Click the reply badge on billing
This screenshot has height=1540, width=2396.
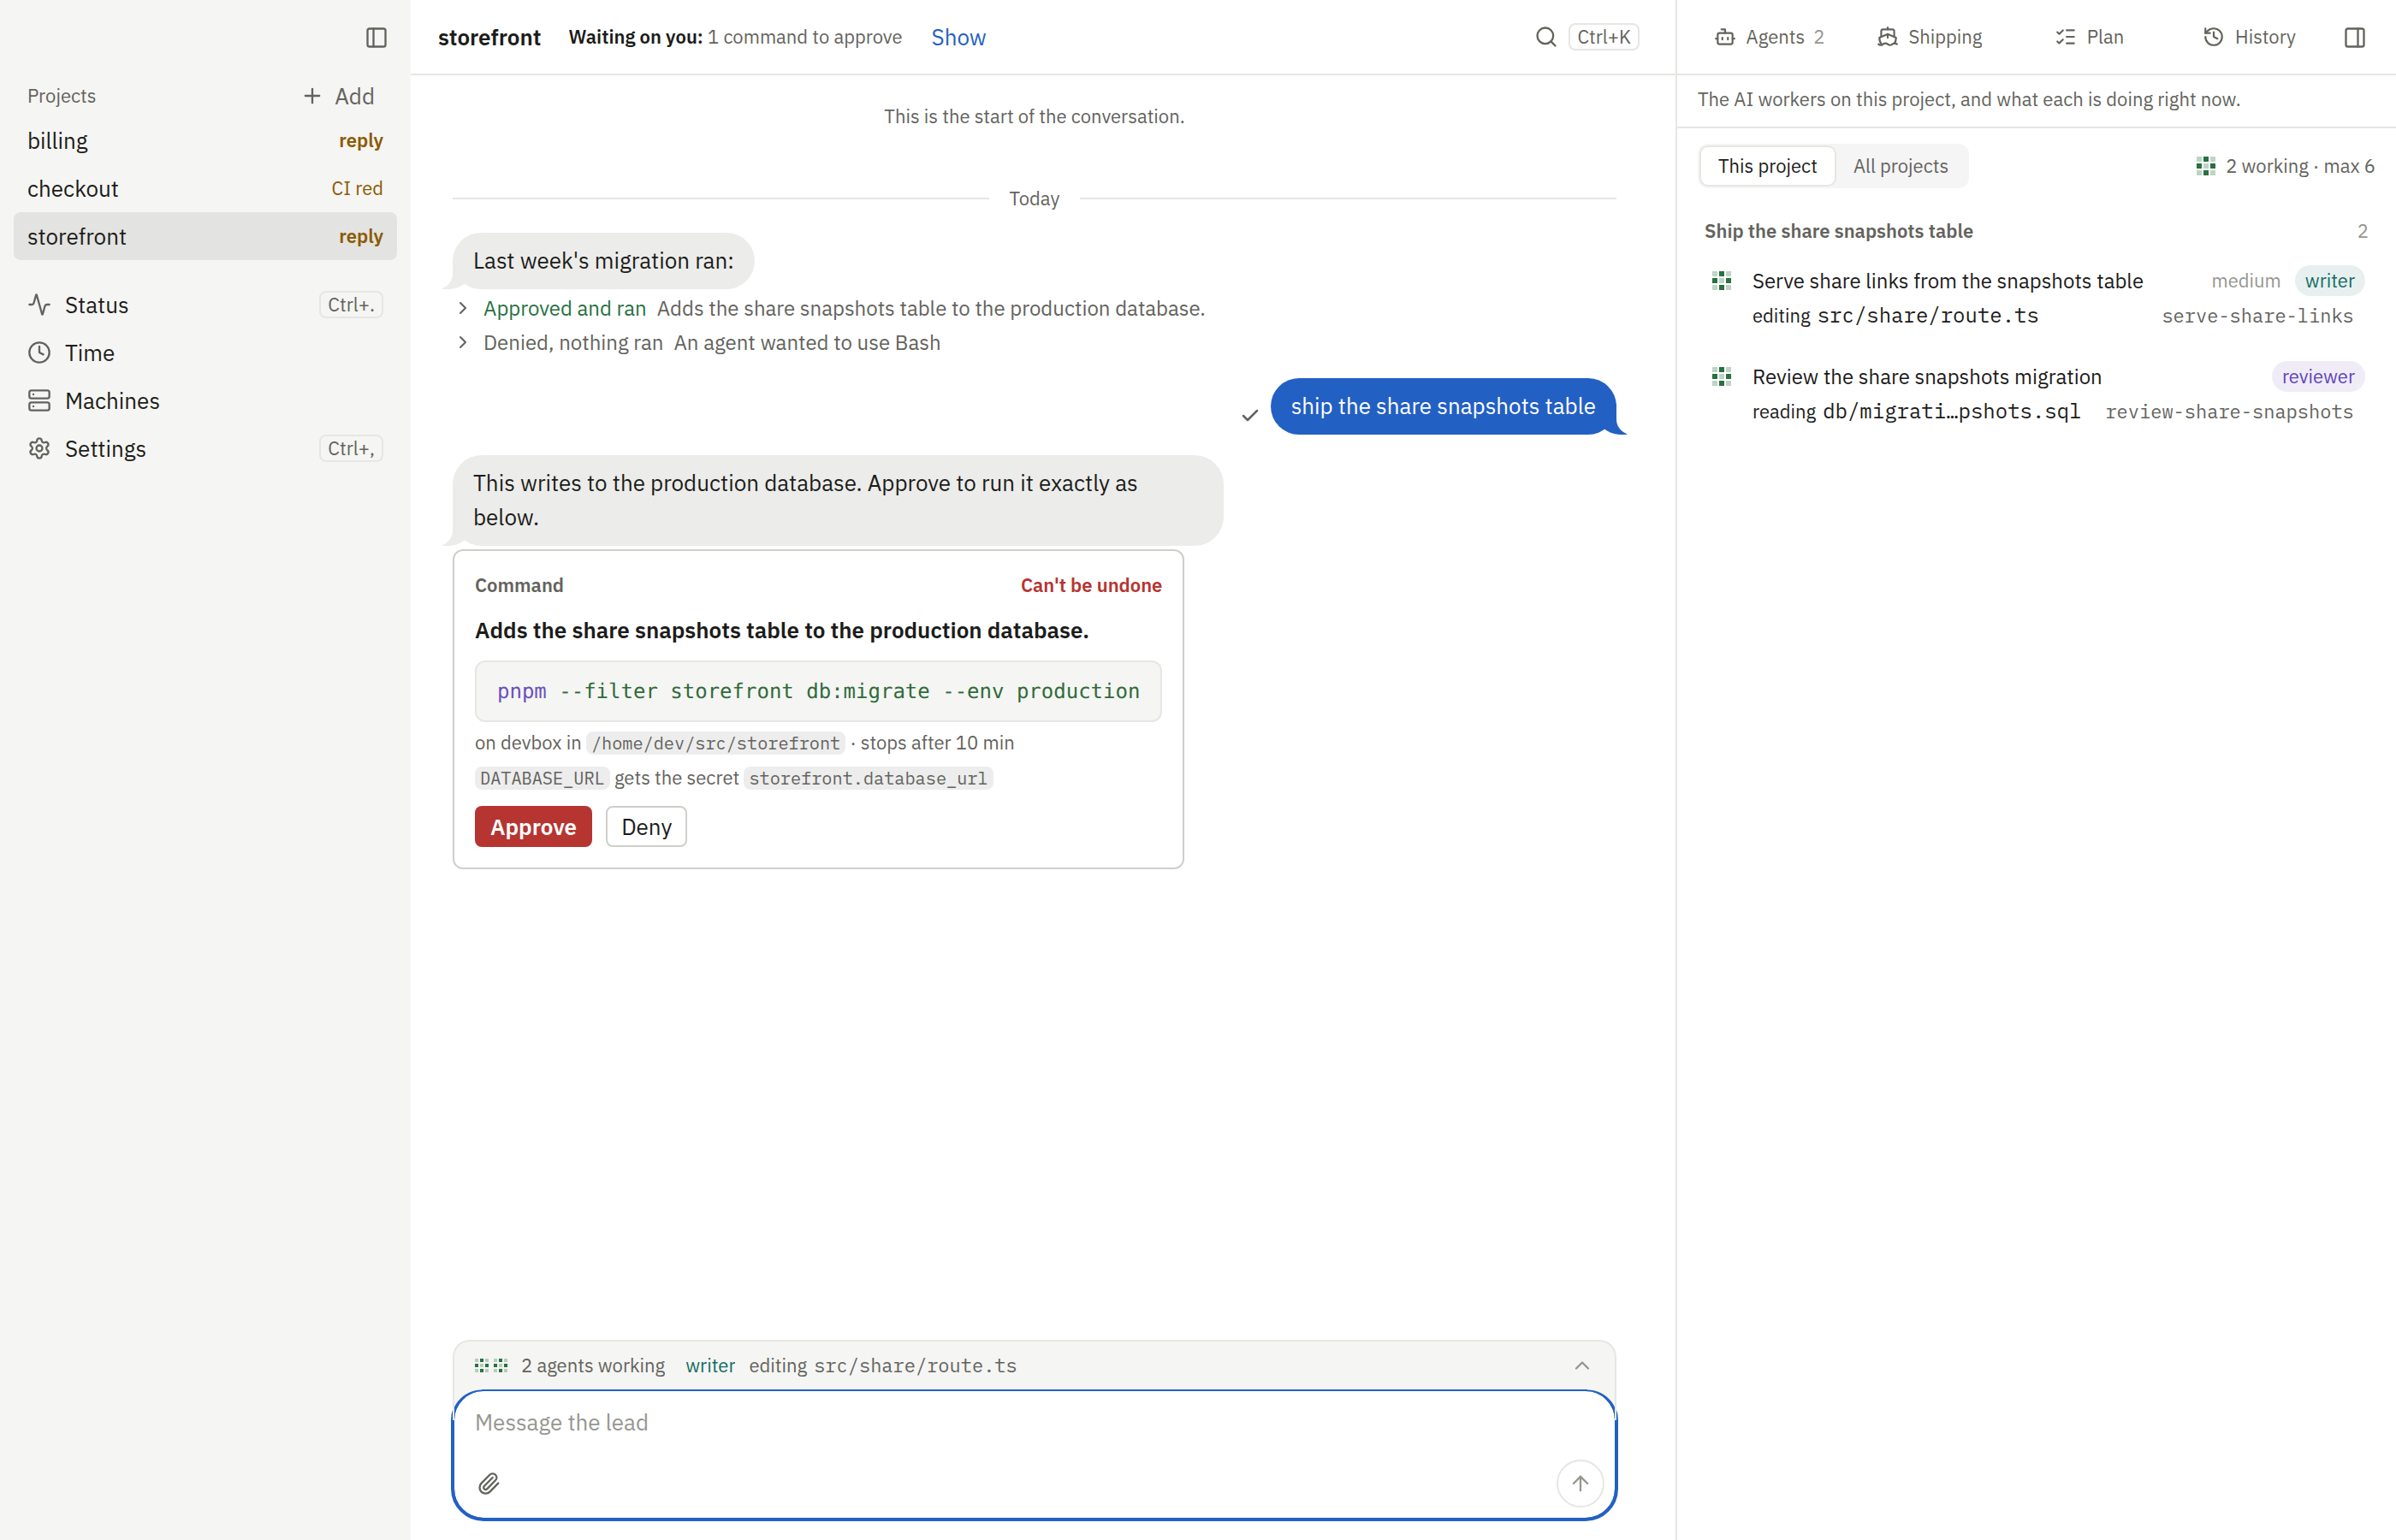coord(361,141)
